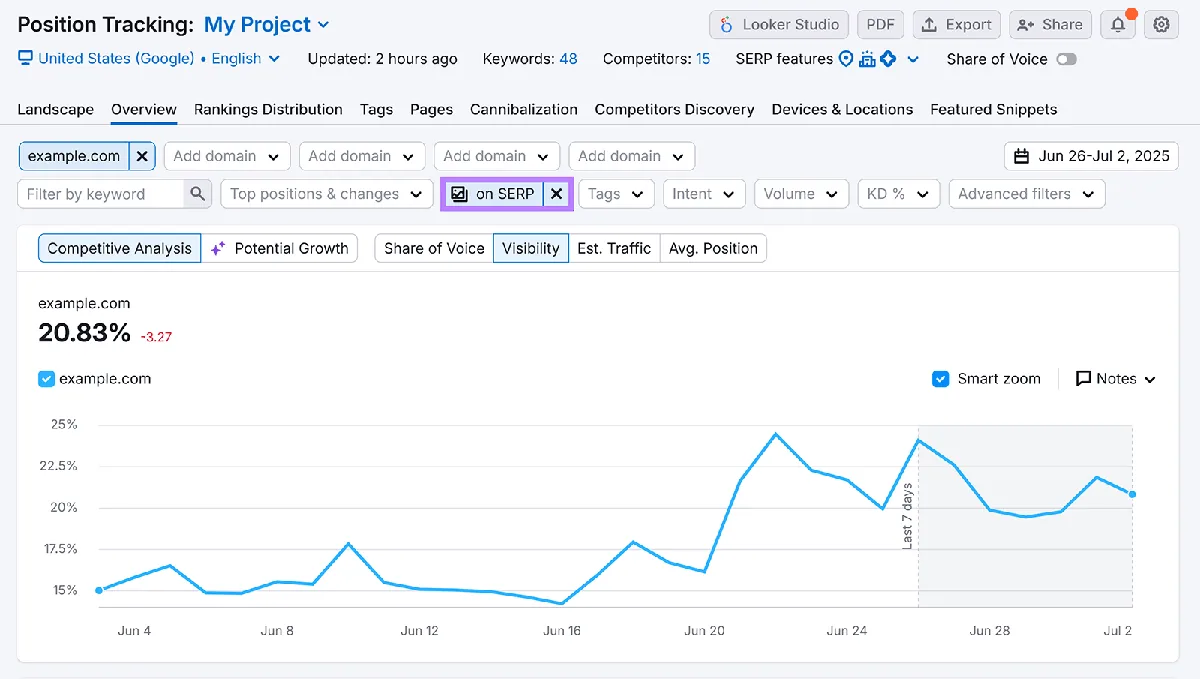This screenshot has height=679, width=1200.
Task: Open the Tags tab
Action: point(376,109)
